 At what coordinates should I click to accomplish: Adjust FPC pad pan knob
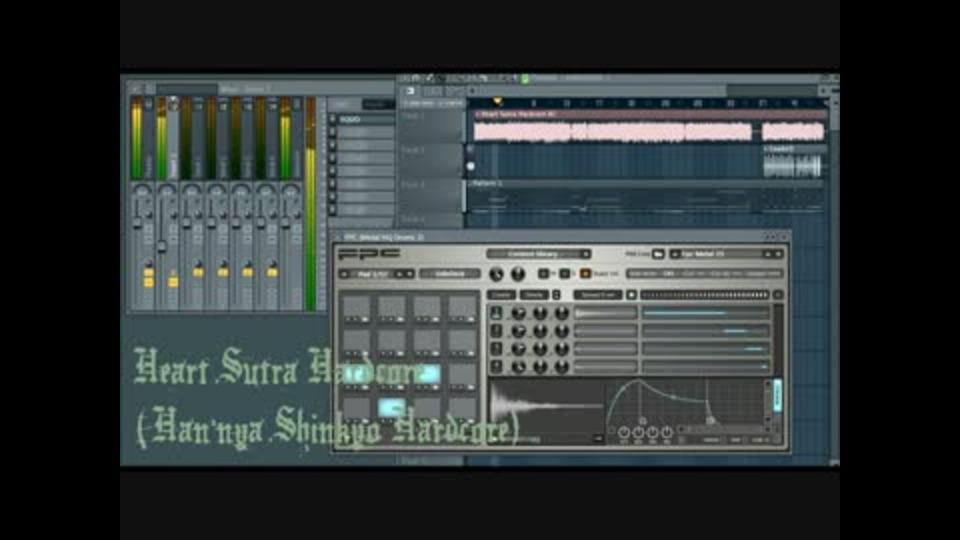[518, 274]
